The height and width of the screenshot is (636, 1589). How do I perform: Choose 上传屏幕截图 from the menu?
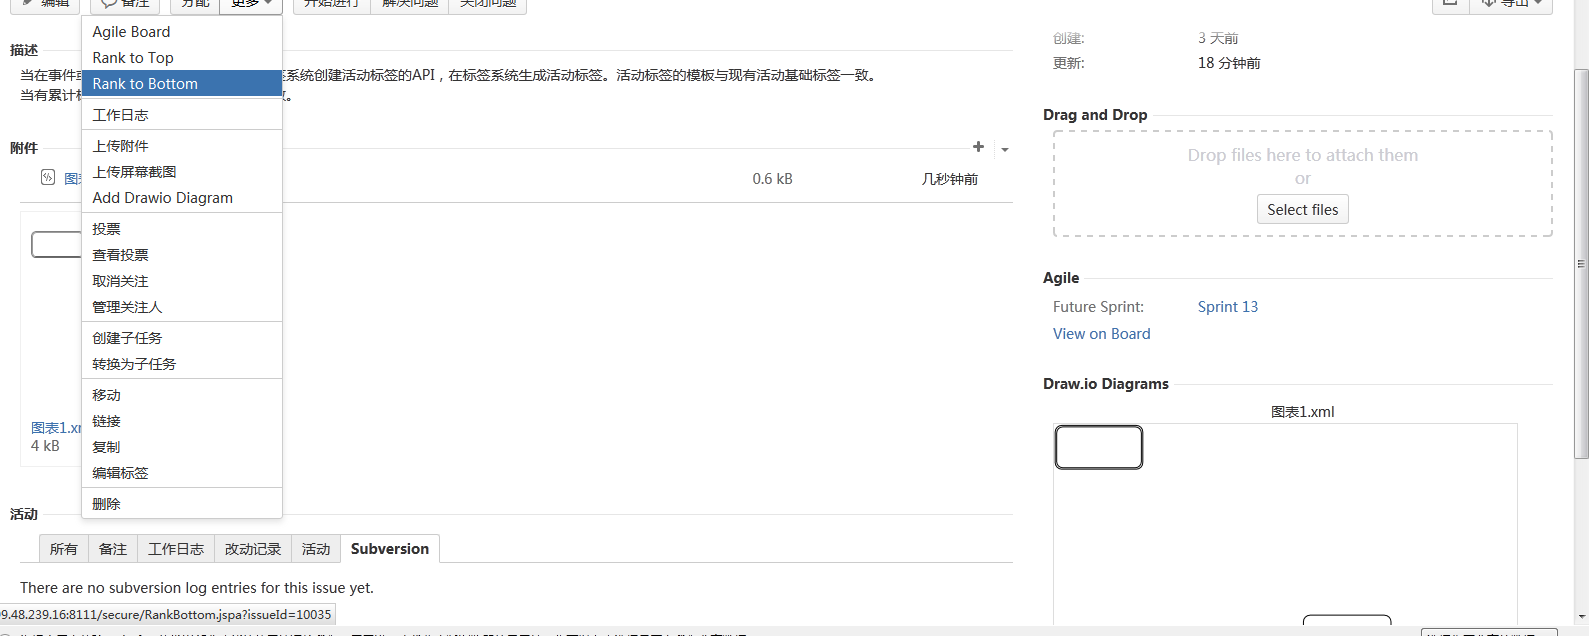[x=134, y=172]
